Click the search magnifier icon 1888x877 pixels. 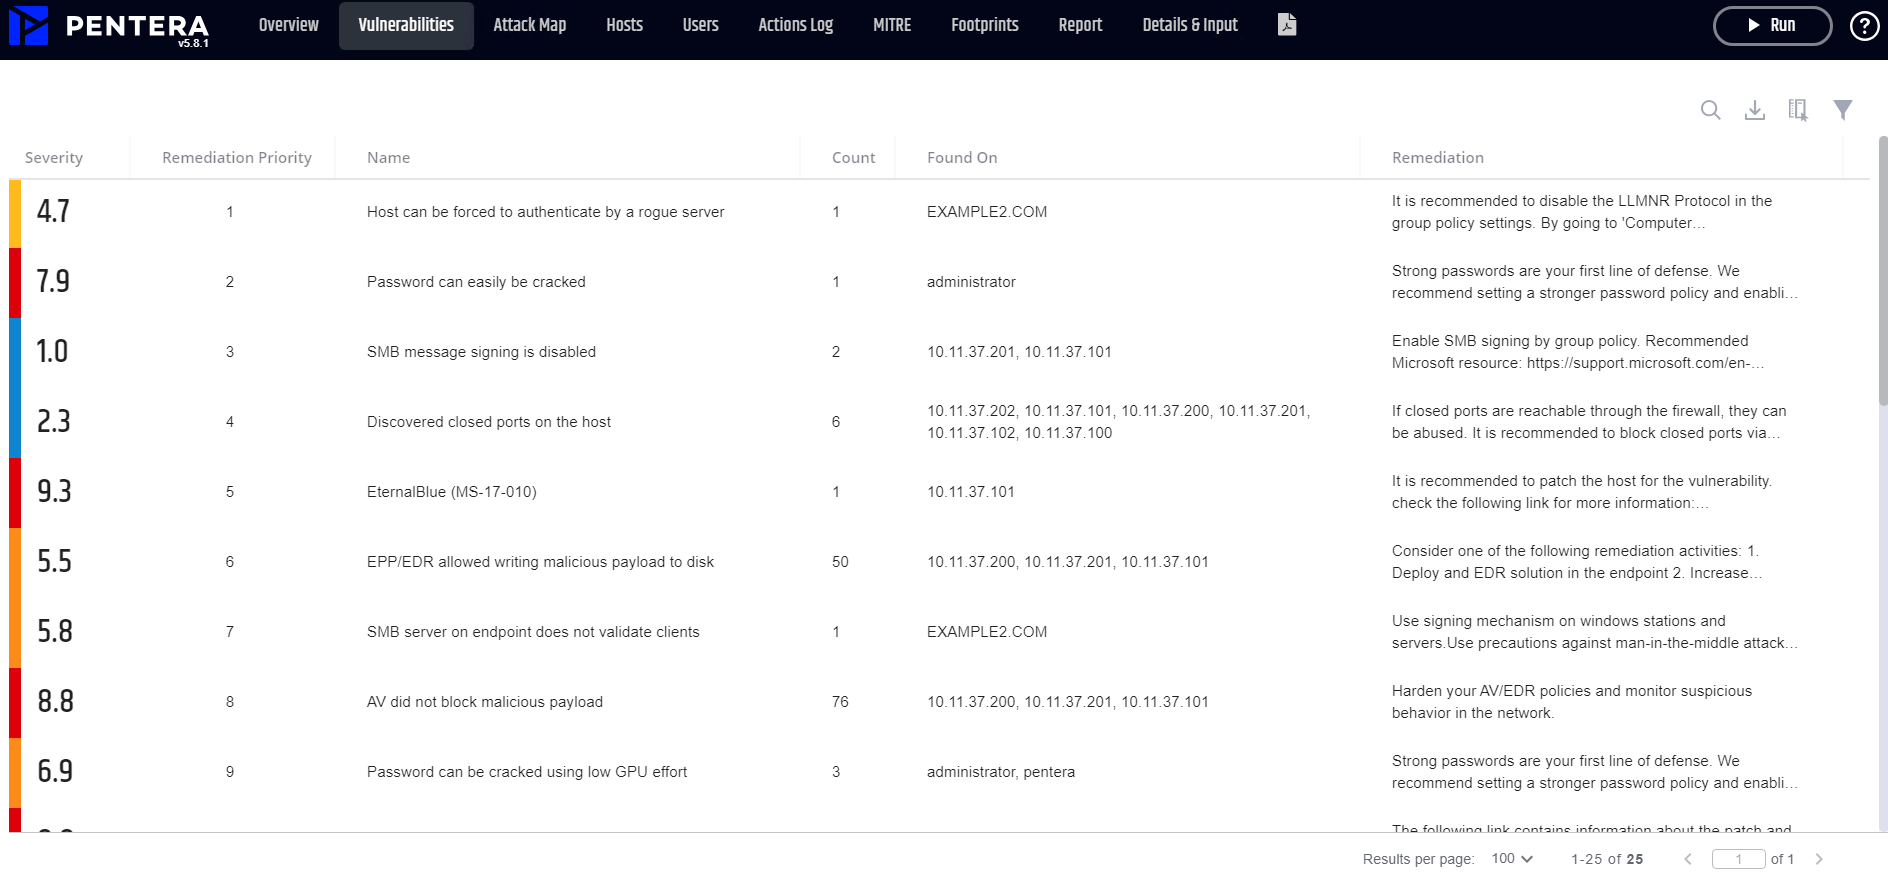pos(1710,110)
